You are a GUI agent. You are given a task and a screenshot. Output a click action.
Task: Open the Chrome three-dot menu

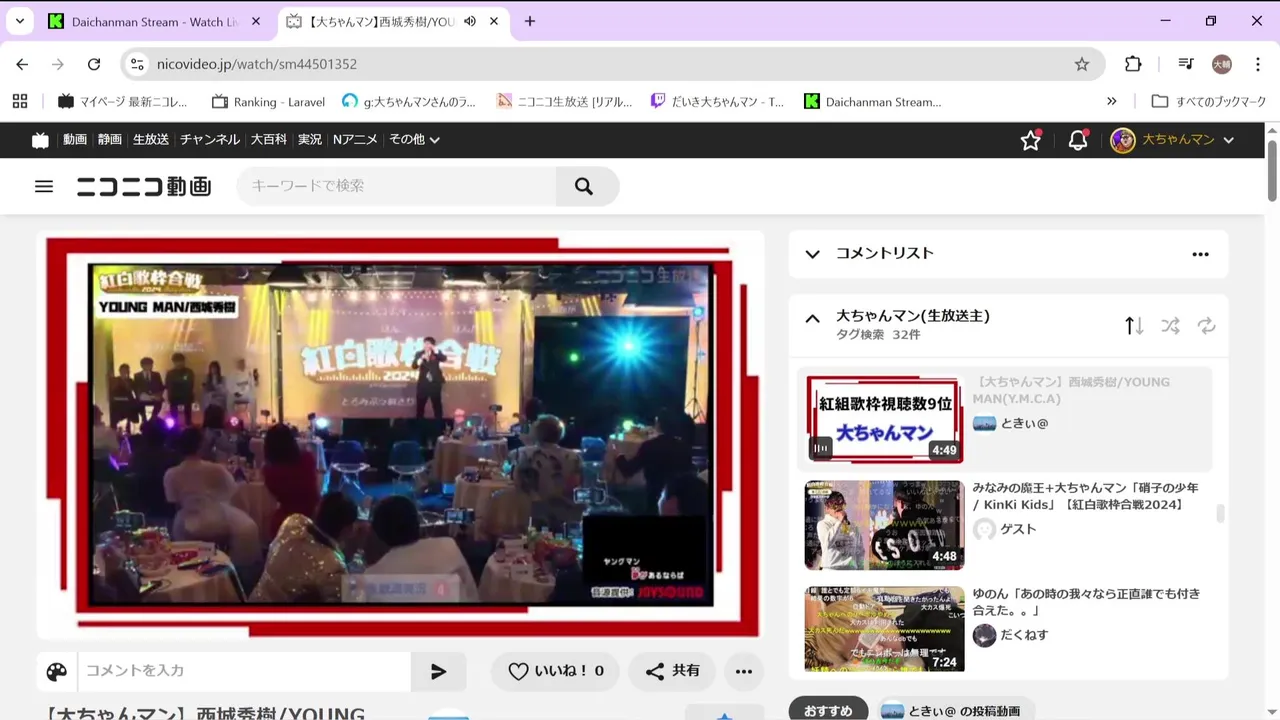(x=1257, y=64)
